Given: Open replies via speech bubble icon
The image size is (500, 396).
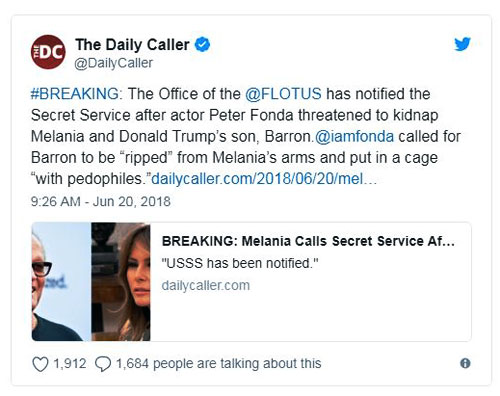Looking at the screenshot, I should [x=103, y=364].
